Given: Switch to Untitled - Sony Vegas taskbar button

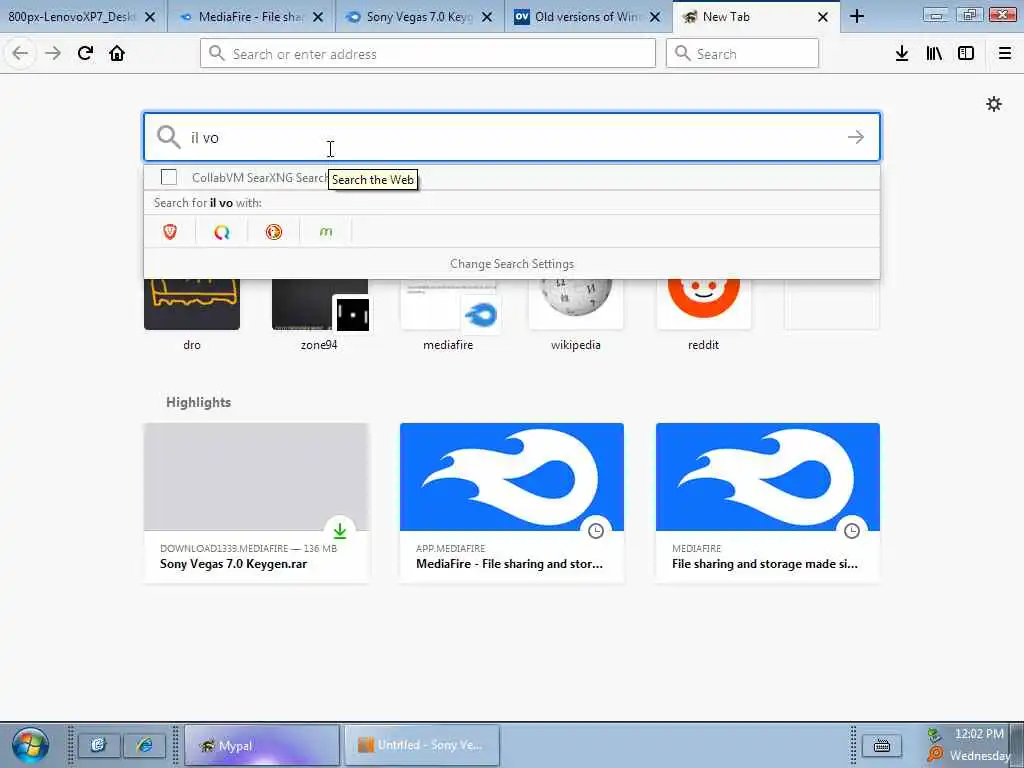Looking at the screenshot, I should coord(421,745).
